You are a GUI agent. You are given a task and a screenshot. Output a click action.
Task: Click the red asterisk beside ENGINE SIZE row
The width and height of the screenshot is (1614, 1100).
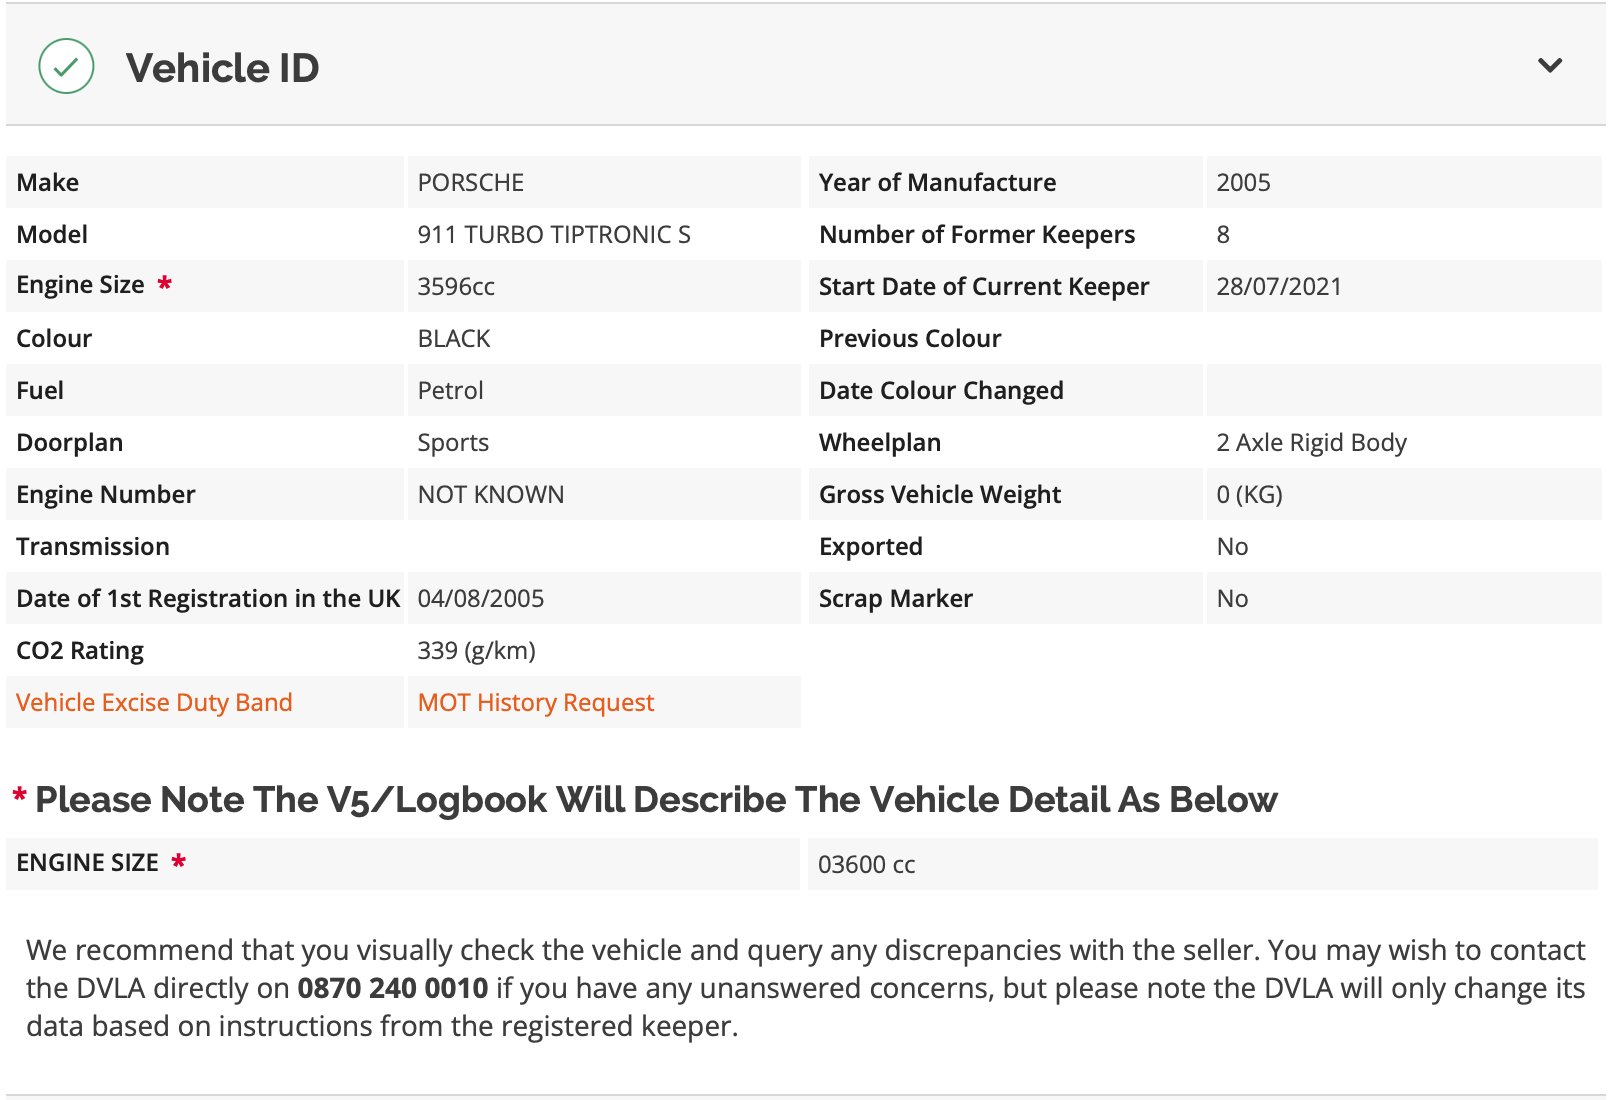point(179,861)
